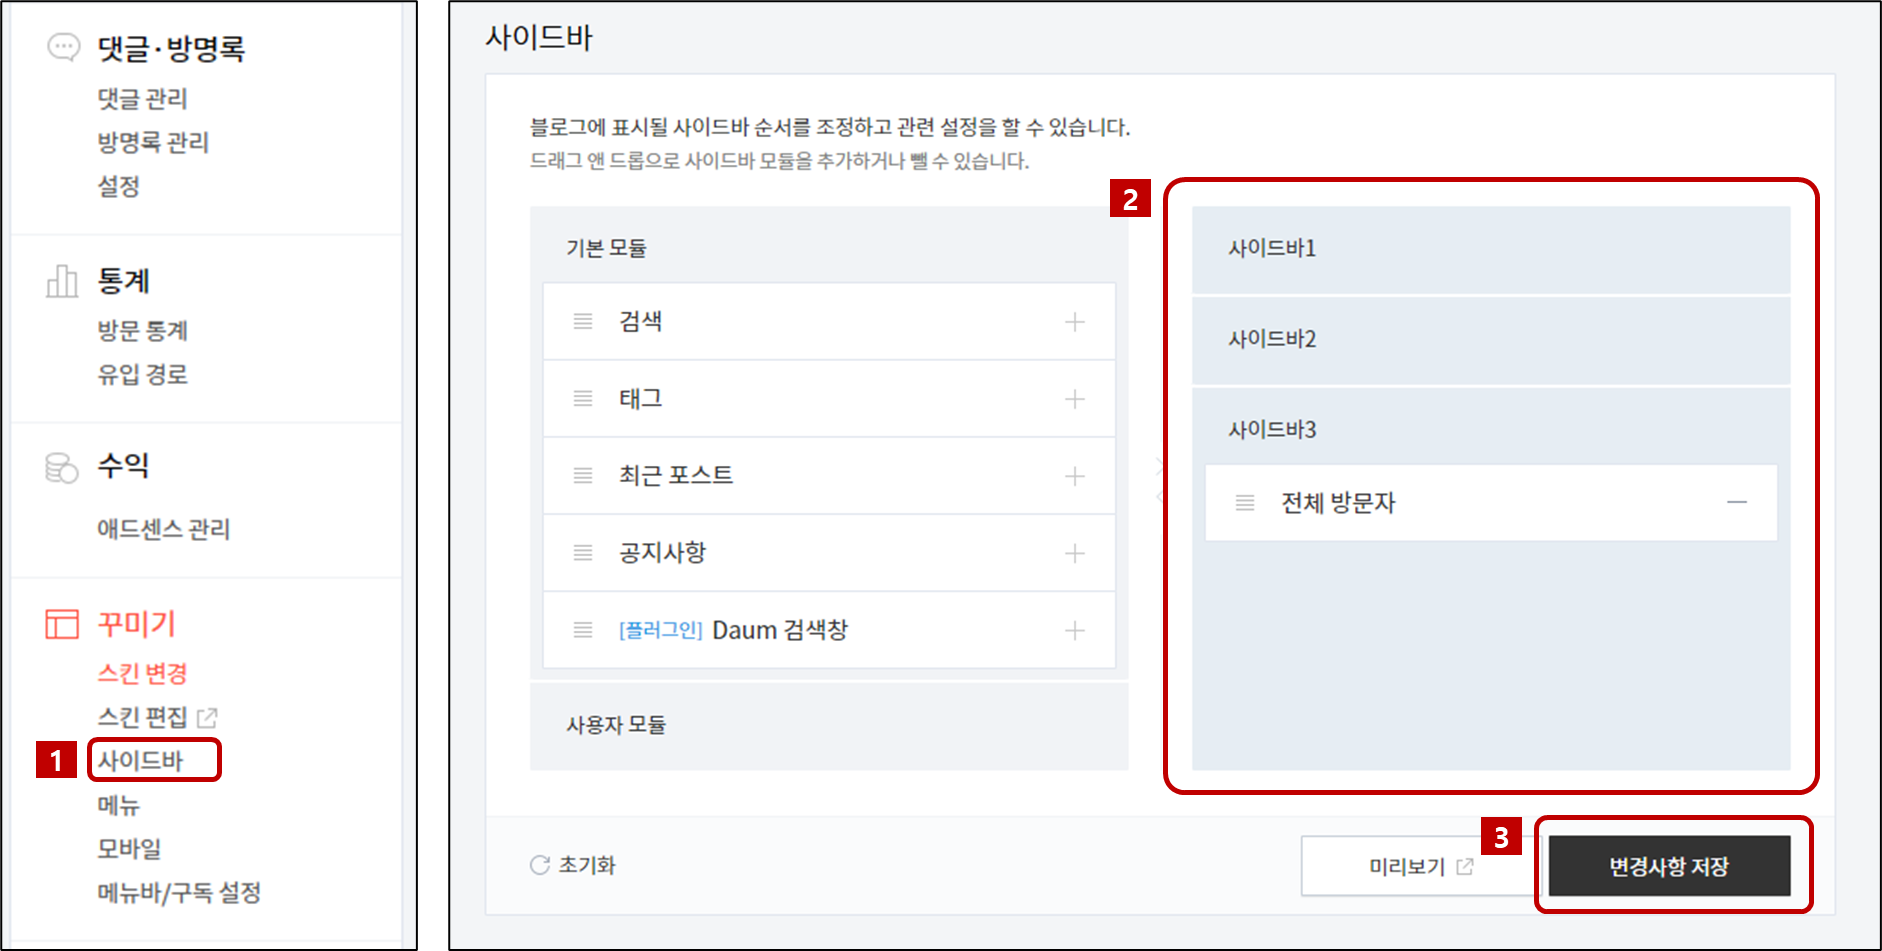
Task: Open 모바일 settings menu item
Action: pyautogui.click(x=129, y=848)
